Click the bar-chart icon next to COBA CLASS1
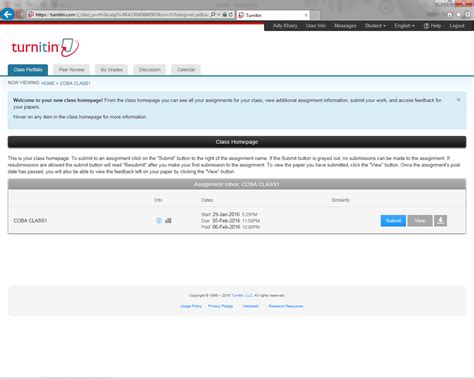474x379 pixels. point(168,220)
